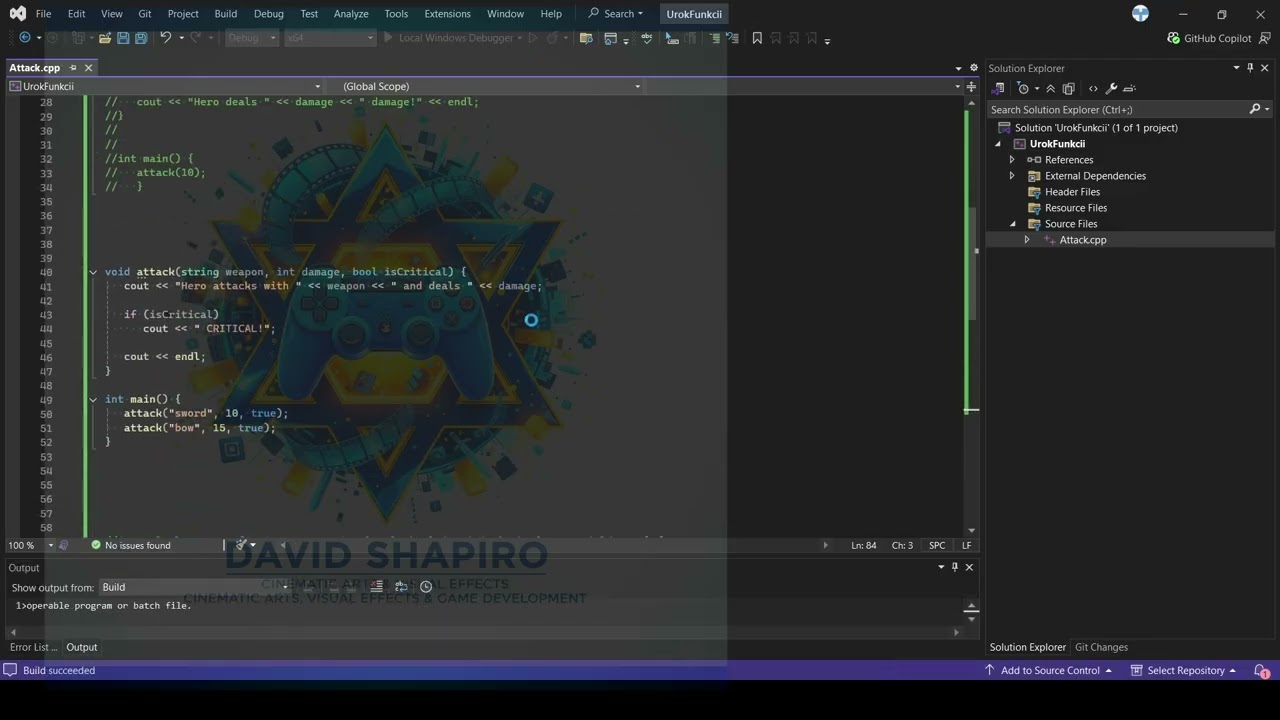Image resolution: width=1280 pixels, height=720 pixels.
Task: Open Properties wrench icon in Solution Explorer
Action: point(1111,88)
